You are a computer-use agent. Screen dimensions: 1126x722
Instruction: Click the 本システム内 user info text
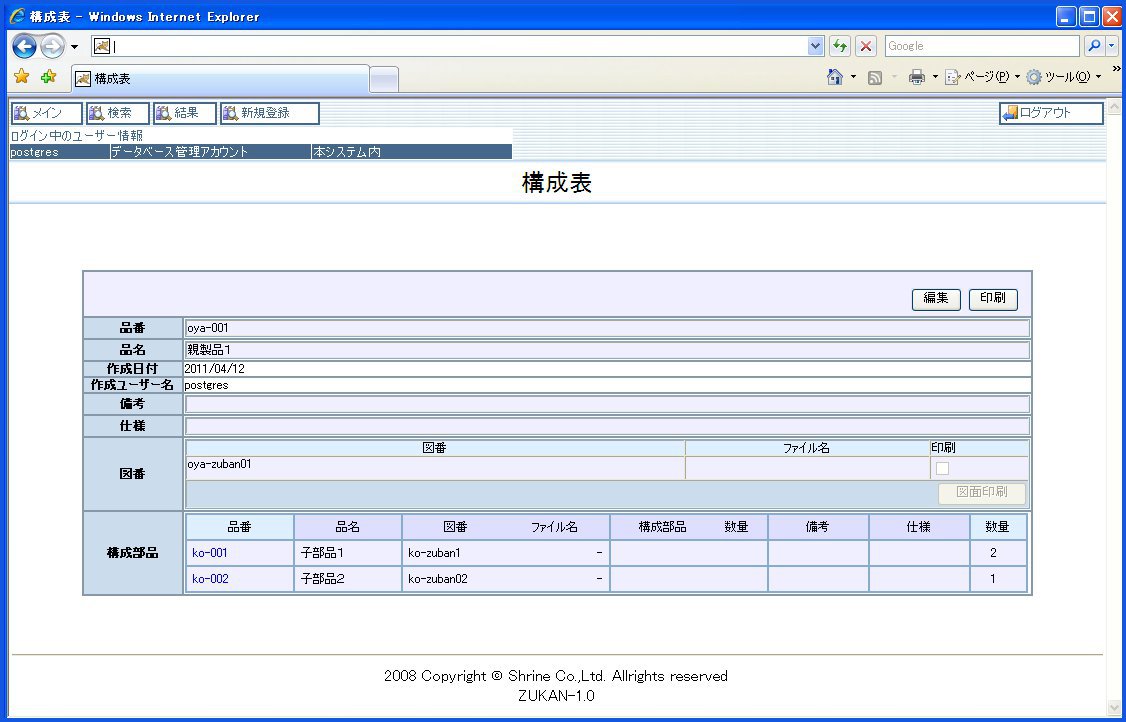click(347, 152)
